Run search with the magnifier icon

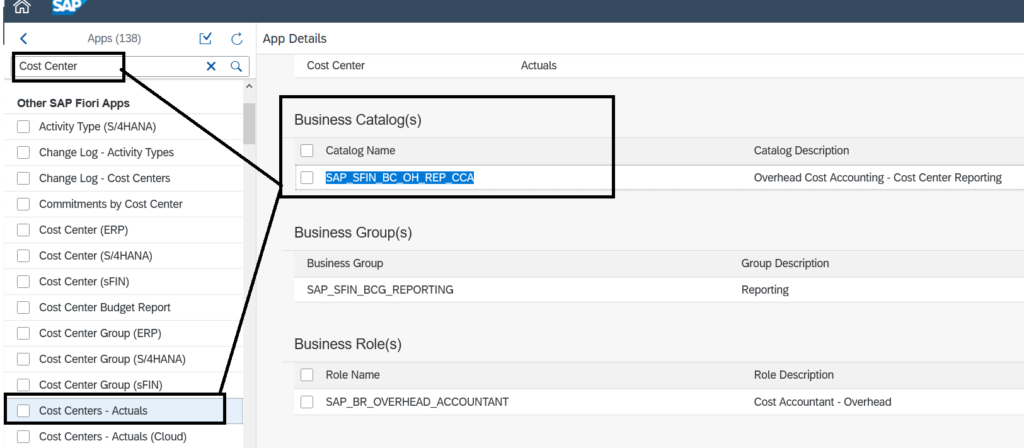pyautogui.click(x=236, y=66)
